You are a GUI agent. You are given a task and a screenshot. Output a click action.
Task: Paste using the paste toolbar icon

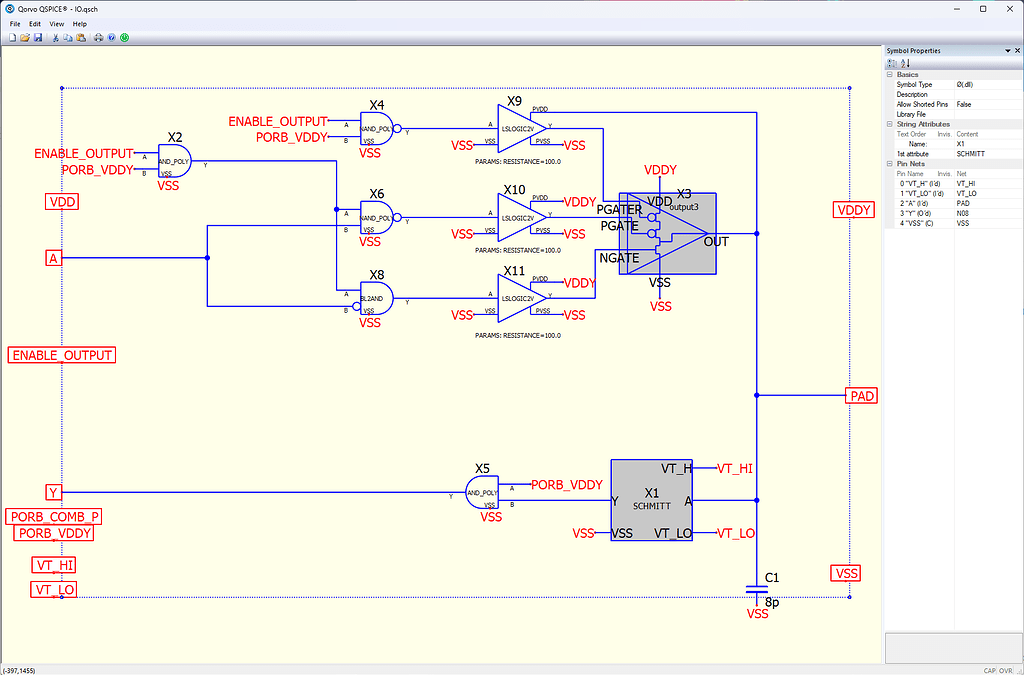(x=81, y=37)
